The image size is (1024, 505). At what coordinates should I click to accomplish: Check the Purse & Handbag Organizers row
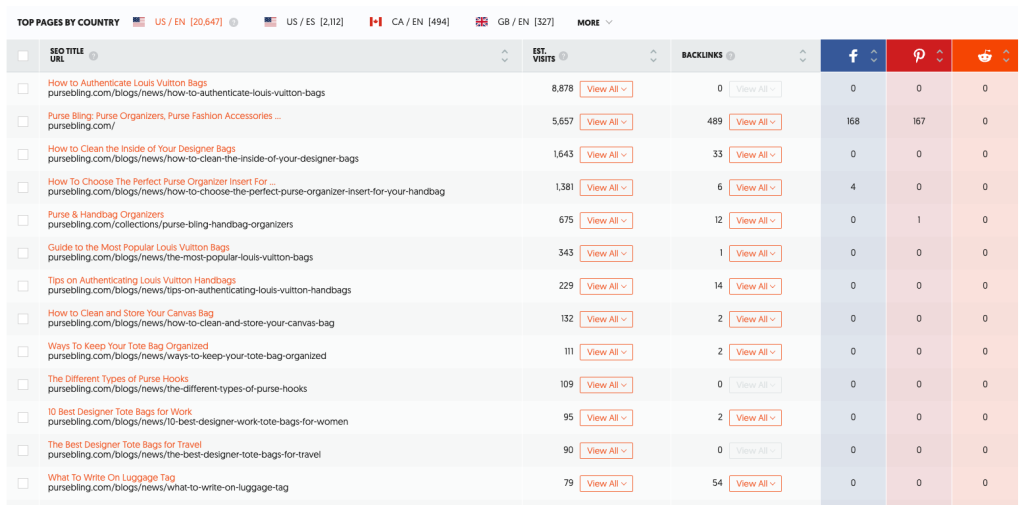coord(23,220)
